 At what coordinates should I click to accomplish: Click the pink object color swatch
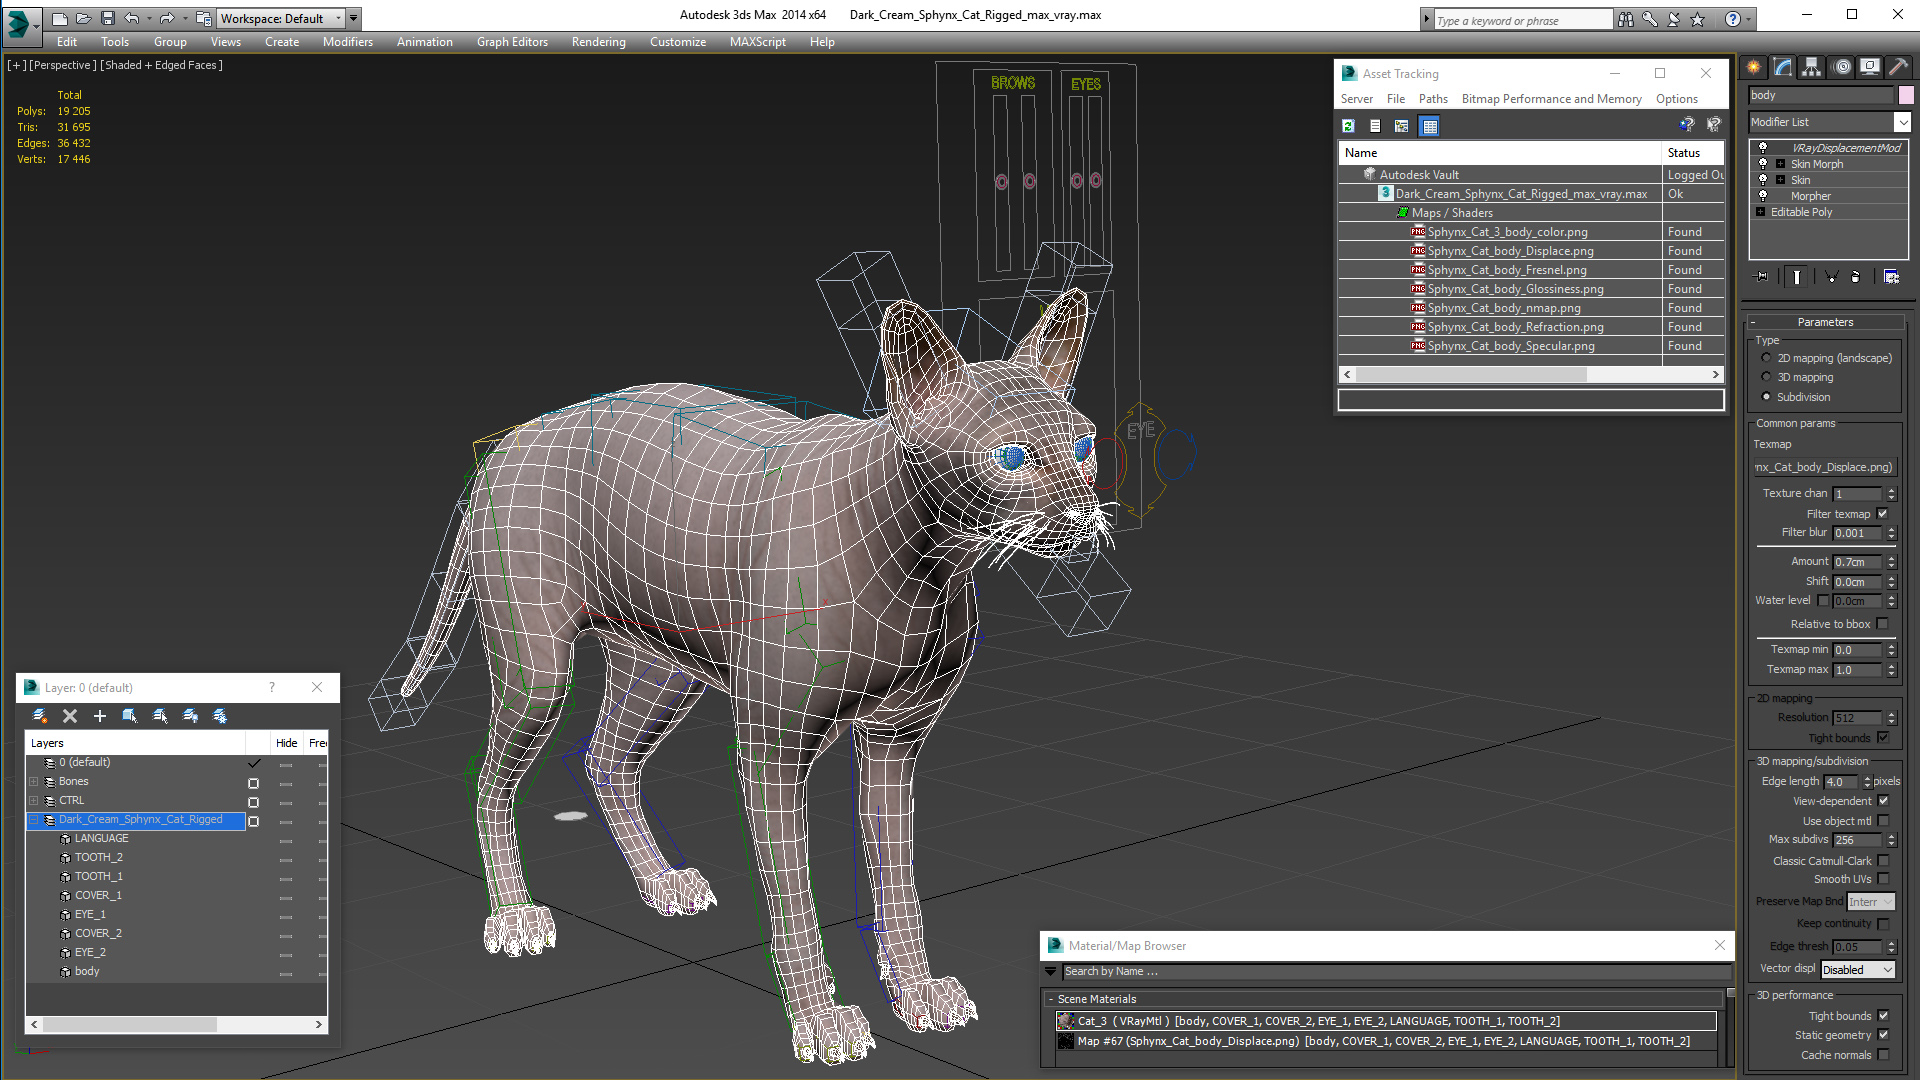1906,95
